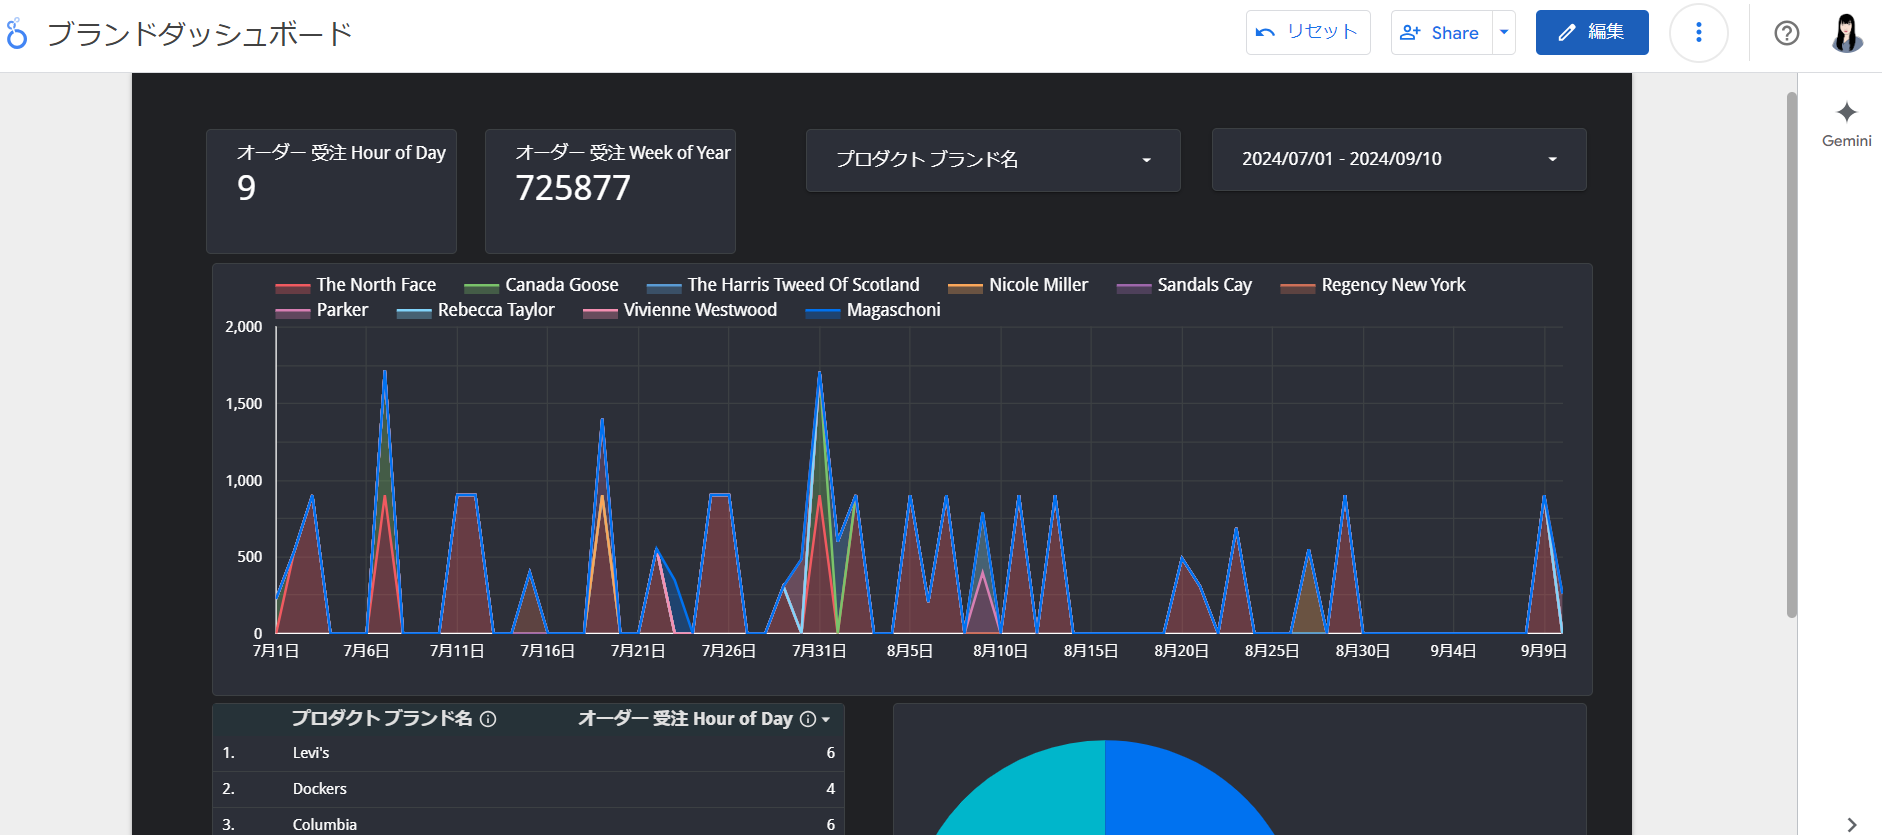Select the Levi's table row
Viewport: 1882px width, 835px height.
[x=528, y=753]
